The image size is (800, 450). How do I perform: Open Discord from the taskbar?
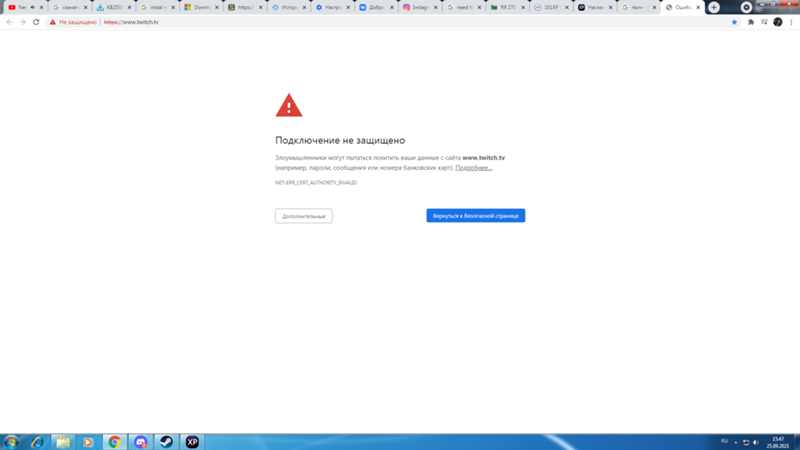pyautogui.click(x=140, y=442)
